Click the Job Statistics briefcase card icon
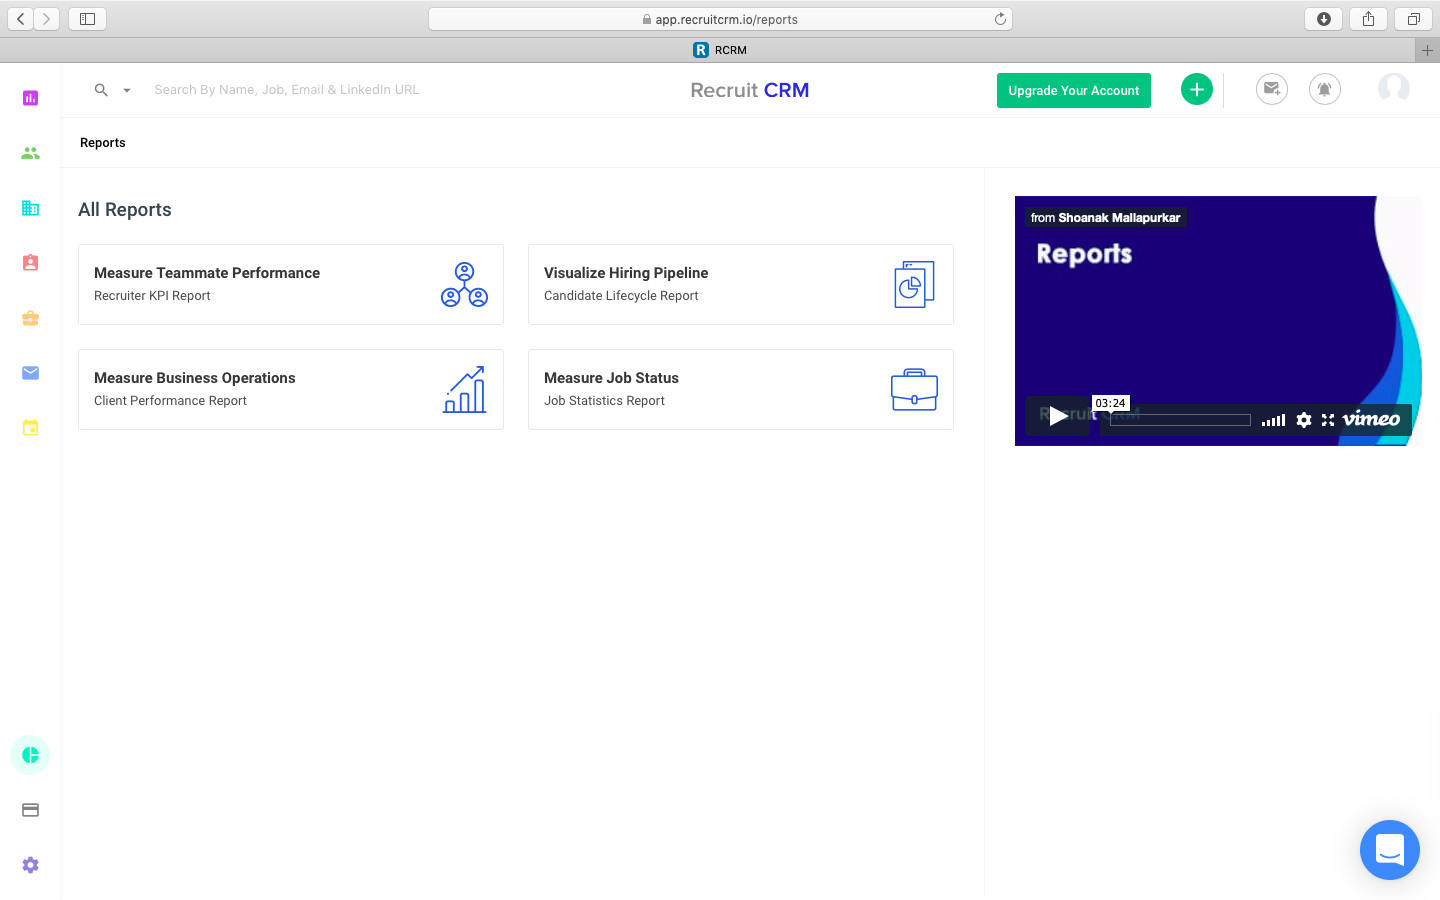The height and width of the screenshot is (900, 1440). tap(914, 389)
